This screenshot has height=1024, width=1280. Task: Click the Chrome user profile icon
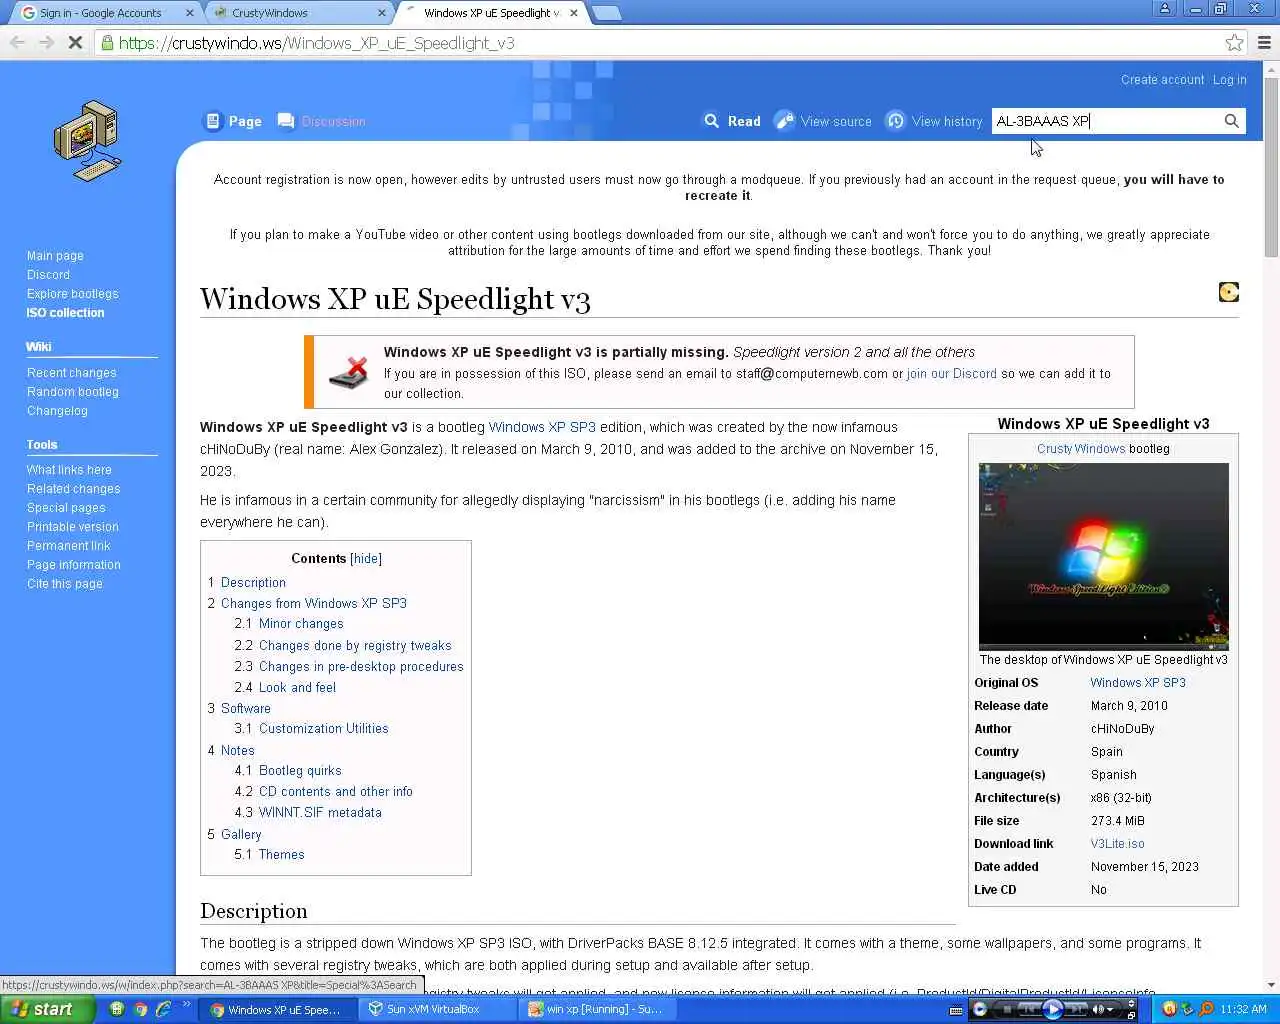pyautogui.click(x=1165, y=9)
